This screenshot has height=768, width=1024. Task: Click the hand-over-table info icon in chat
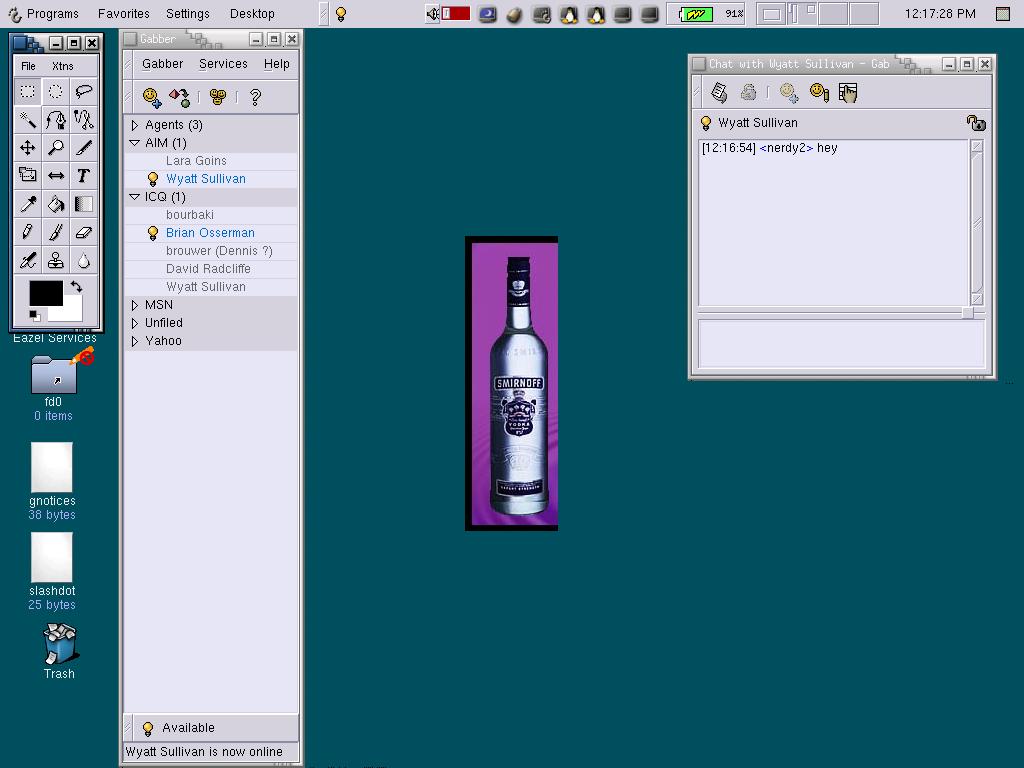pos(848,93)
